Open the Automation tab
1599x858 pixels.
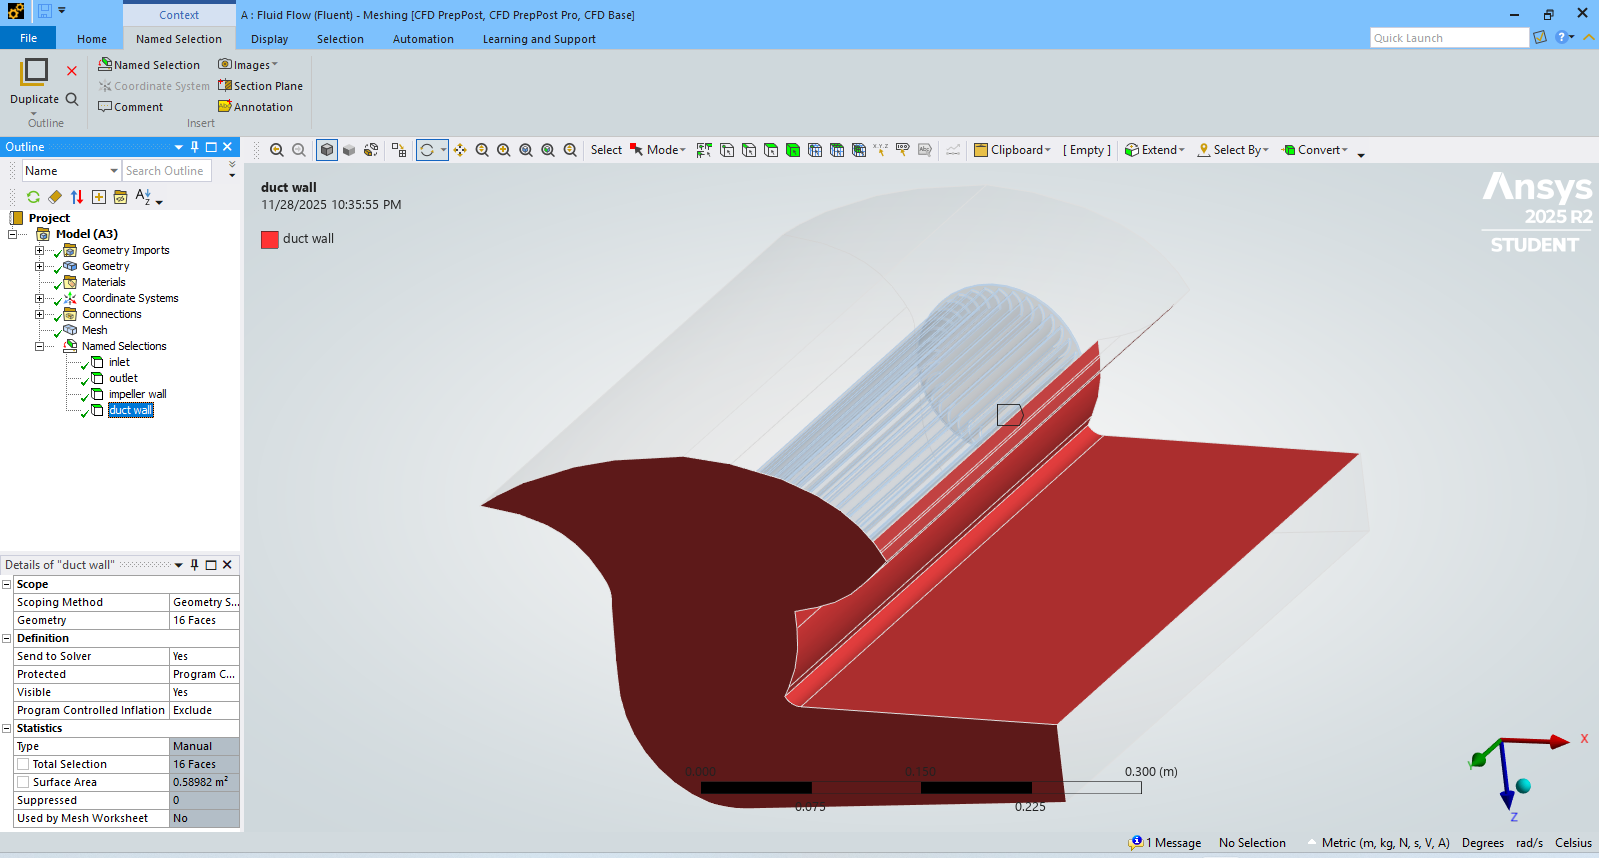click(422, 39)
